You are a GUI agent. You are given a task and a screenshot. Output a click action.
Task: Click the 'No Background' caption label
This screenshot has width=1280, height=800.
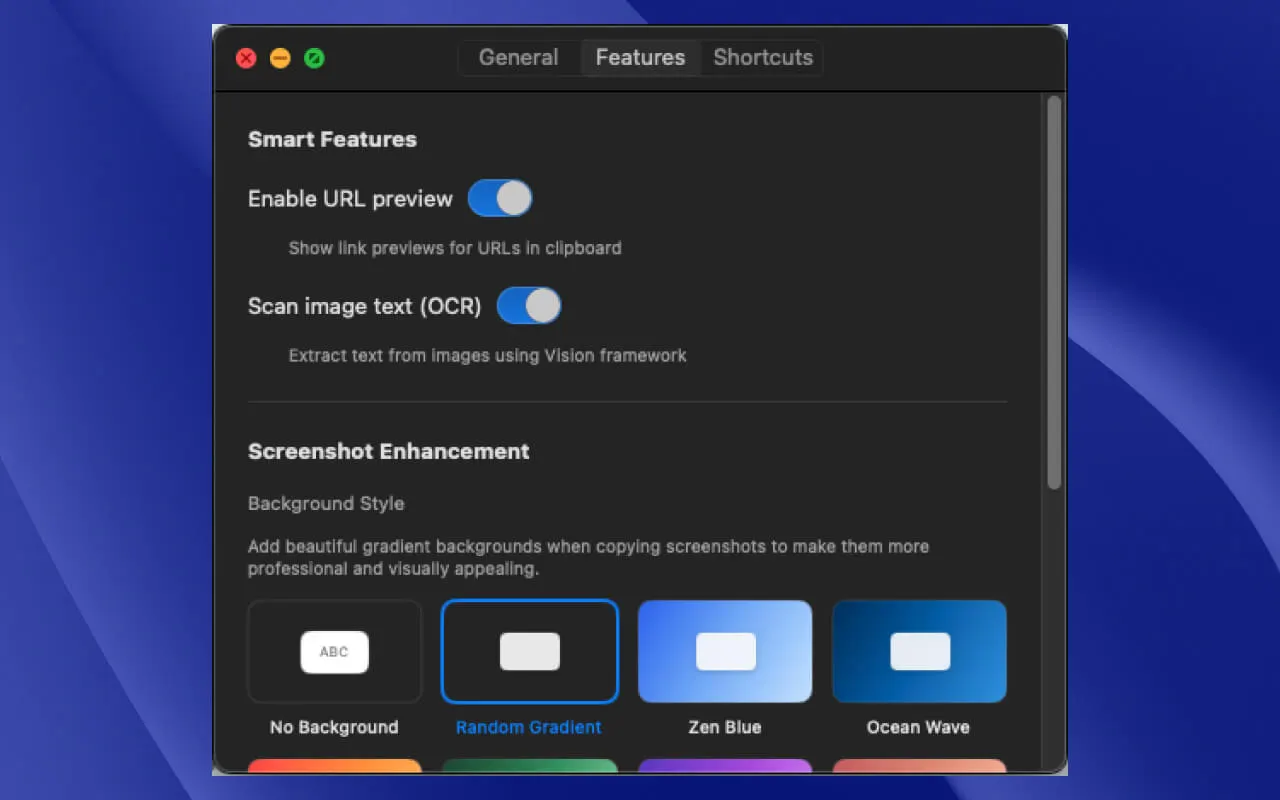[334, 727]
